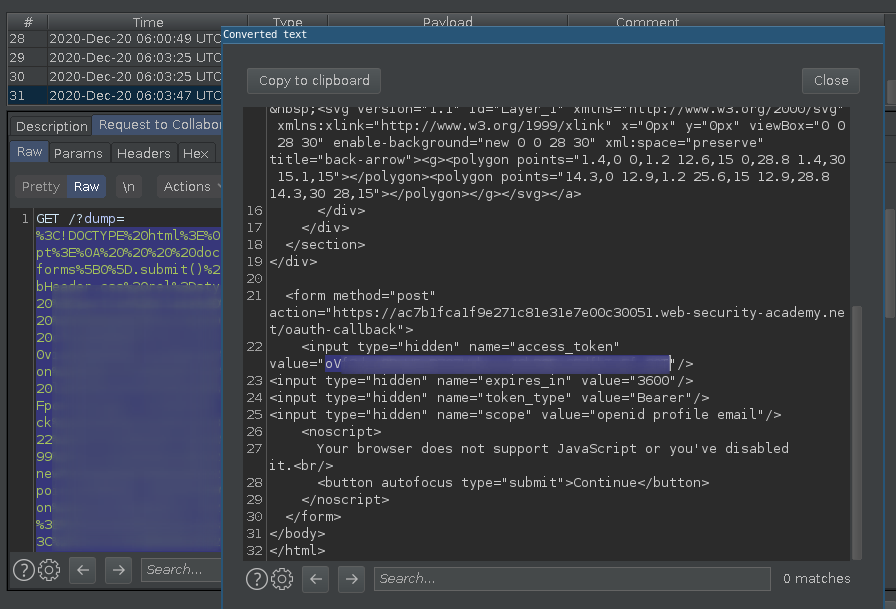The width and height of the screenshot is (896, 609).
Task: Go to next match in request panel
Action: coord(118,570)
